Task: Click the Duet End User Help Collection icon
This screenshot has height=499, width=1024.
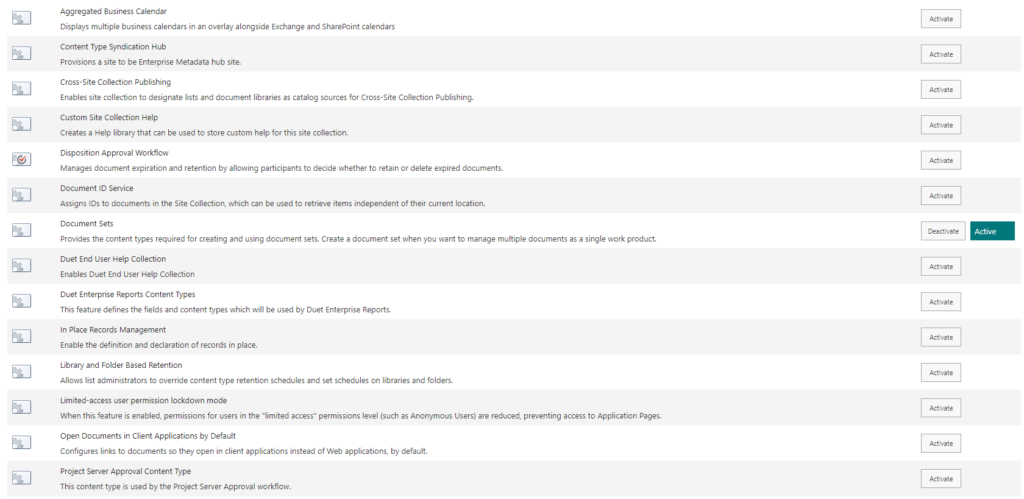Action: (22, 266)
